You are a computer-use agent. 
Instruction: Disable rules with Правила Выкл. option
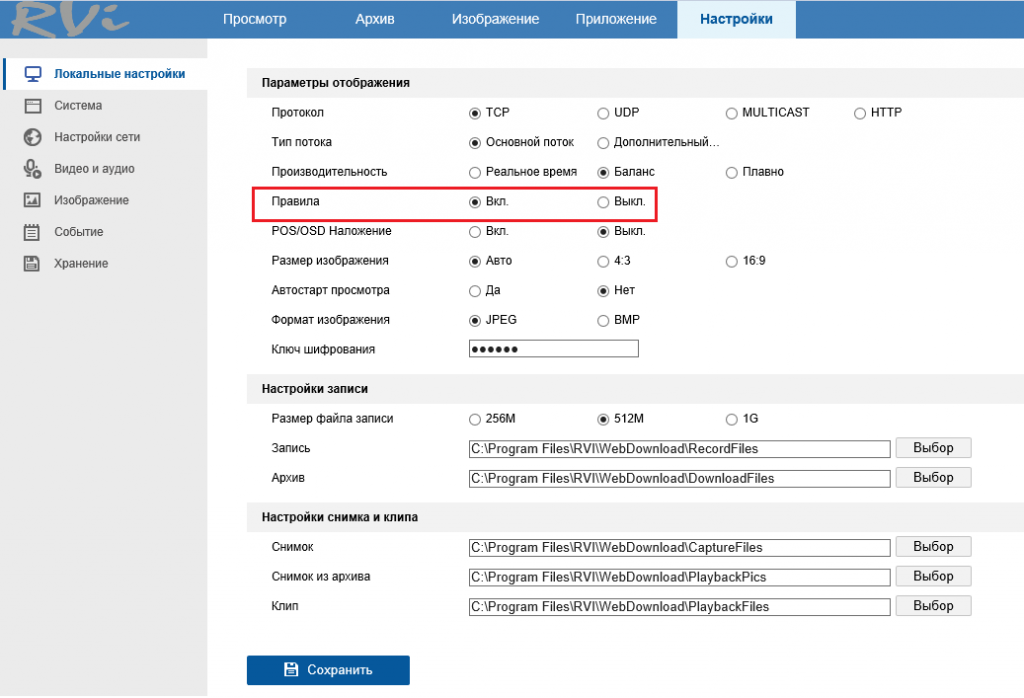tap(603, 202)
